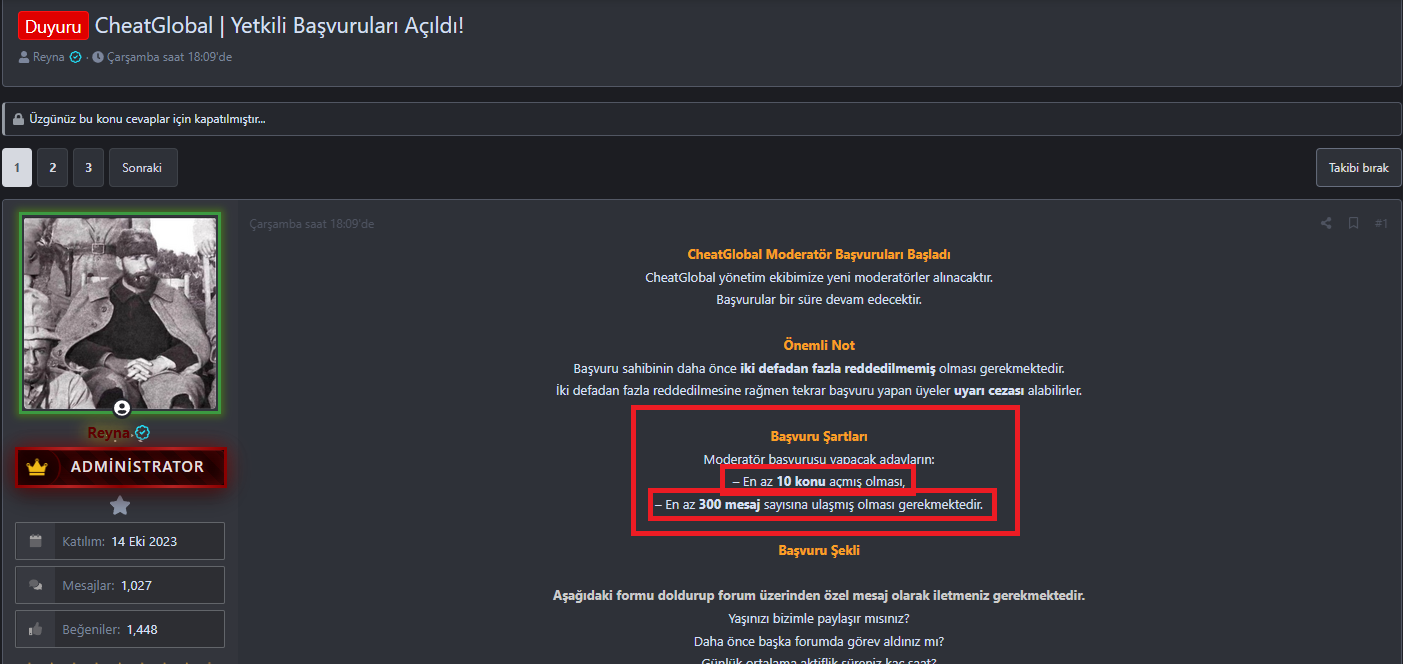Click verified badge next to Reyna in sidebar
This screenshot has width=1403, height=664.
(142, 433)
